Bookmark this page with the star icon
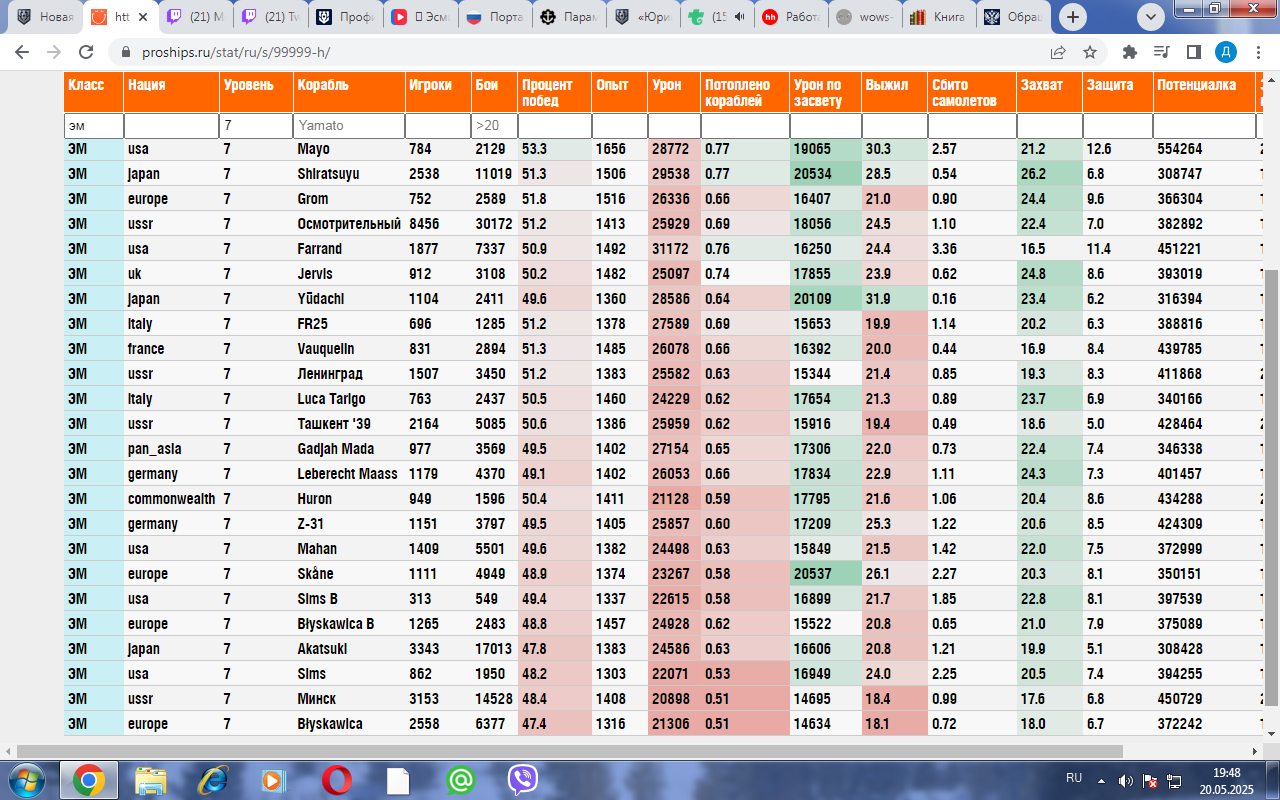This screenshot has height=800, width=1280. tap(1090, 52)
